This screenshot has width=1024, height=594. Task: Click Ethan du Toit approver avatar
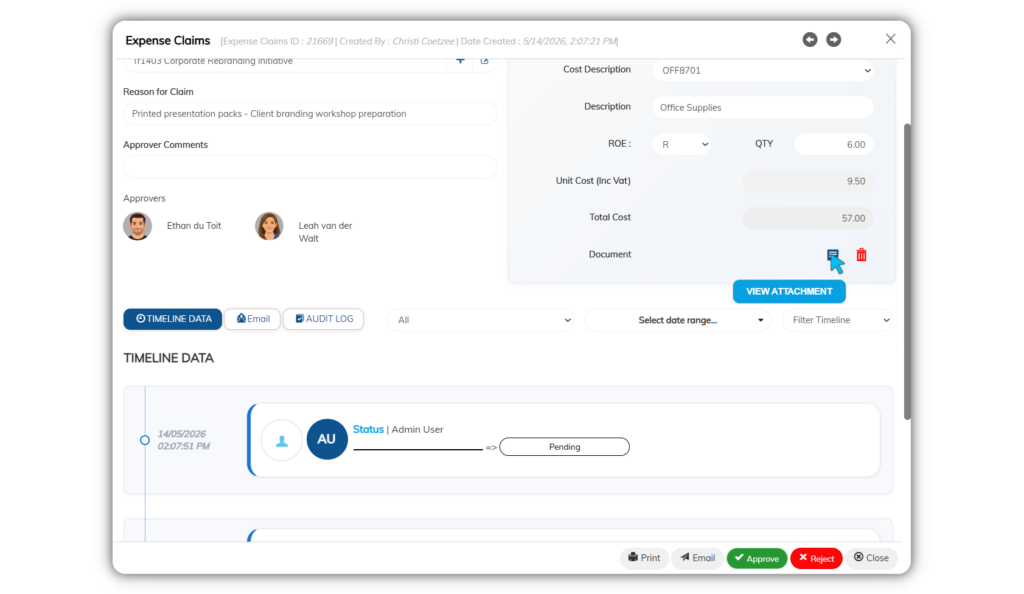click(x=138, y=226)
